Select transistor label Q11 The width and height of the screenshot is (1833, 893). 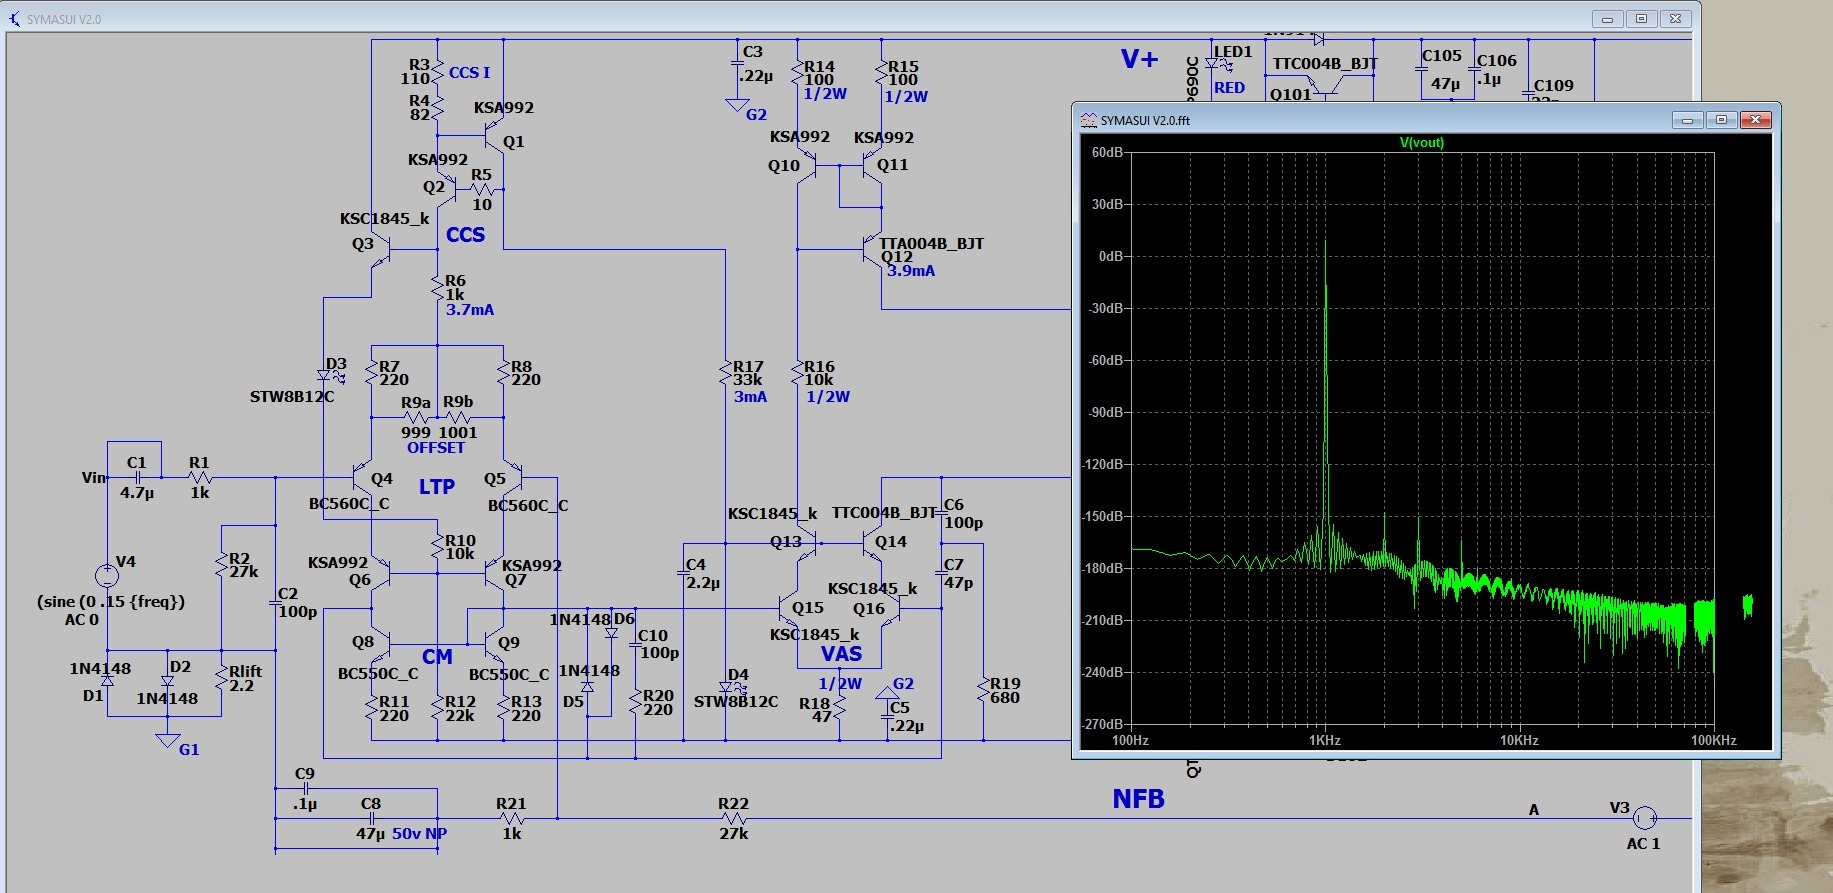coord(893,165)
